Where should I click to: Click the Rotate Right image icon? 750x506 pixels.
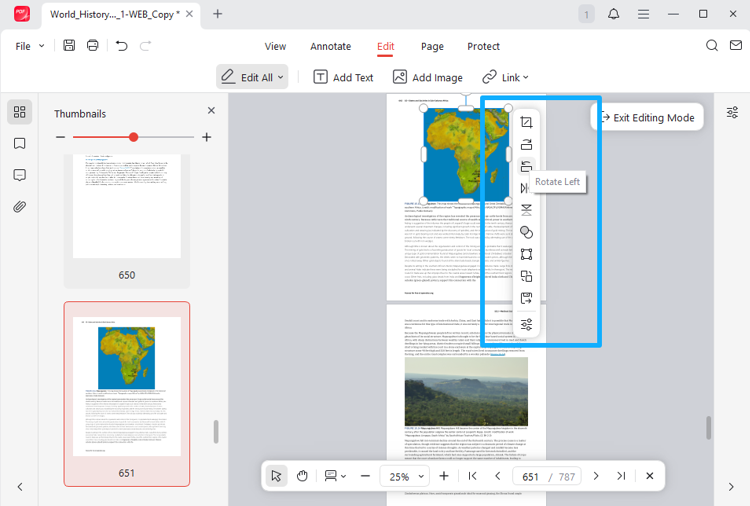pos(526,144)
